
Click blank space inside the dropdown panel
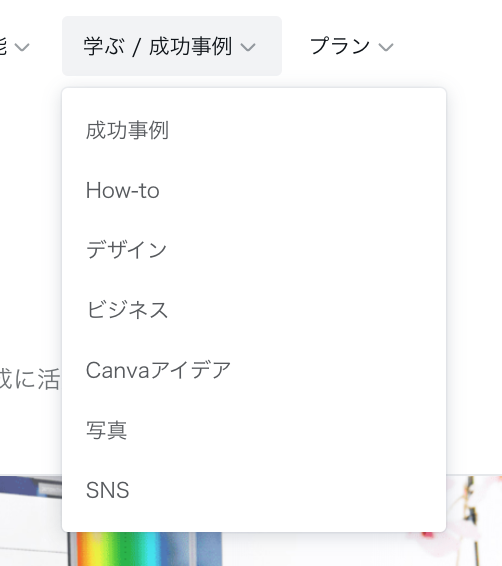point(325,253)
